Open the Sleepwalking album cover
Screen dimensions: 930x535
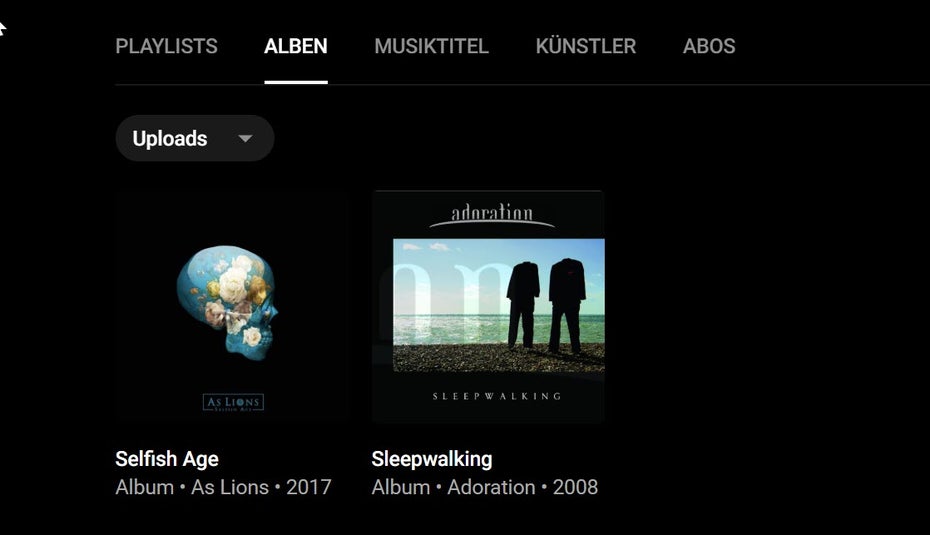point(488,305)
